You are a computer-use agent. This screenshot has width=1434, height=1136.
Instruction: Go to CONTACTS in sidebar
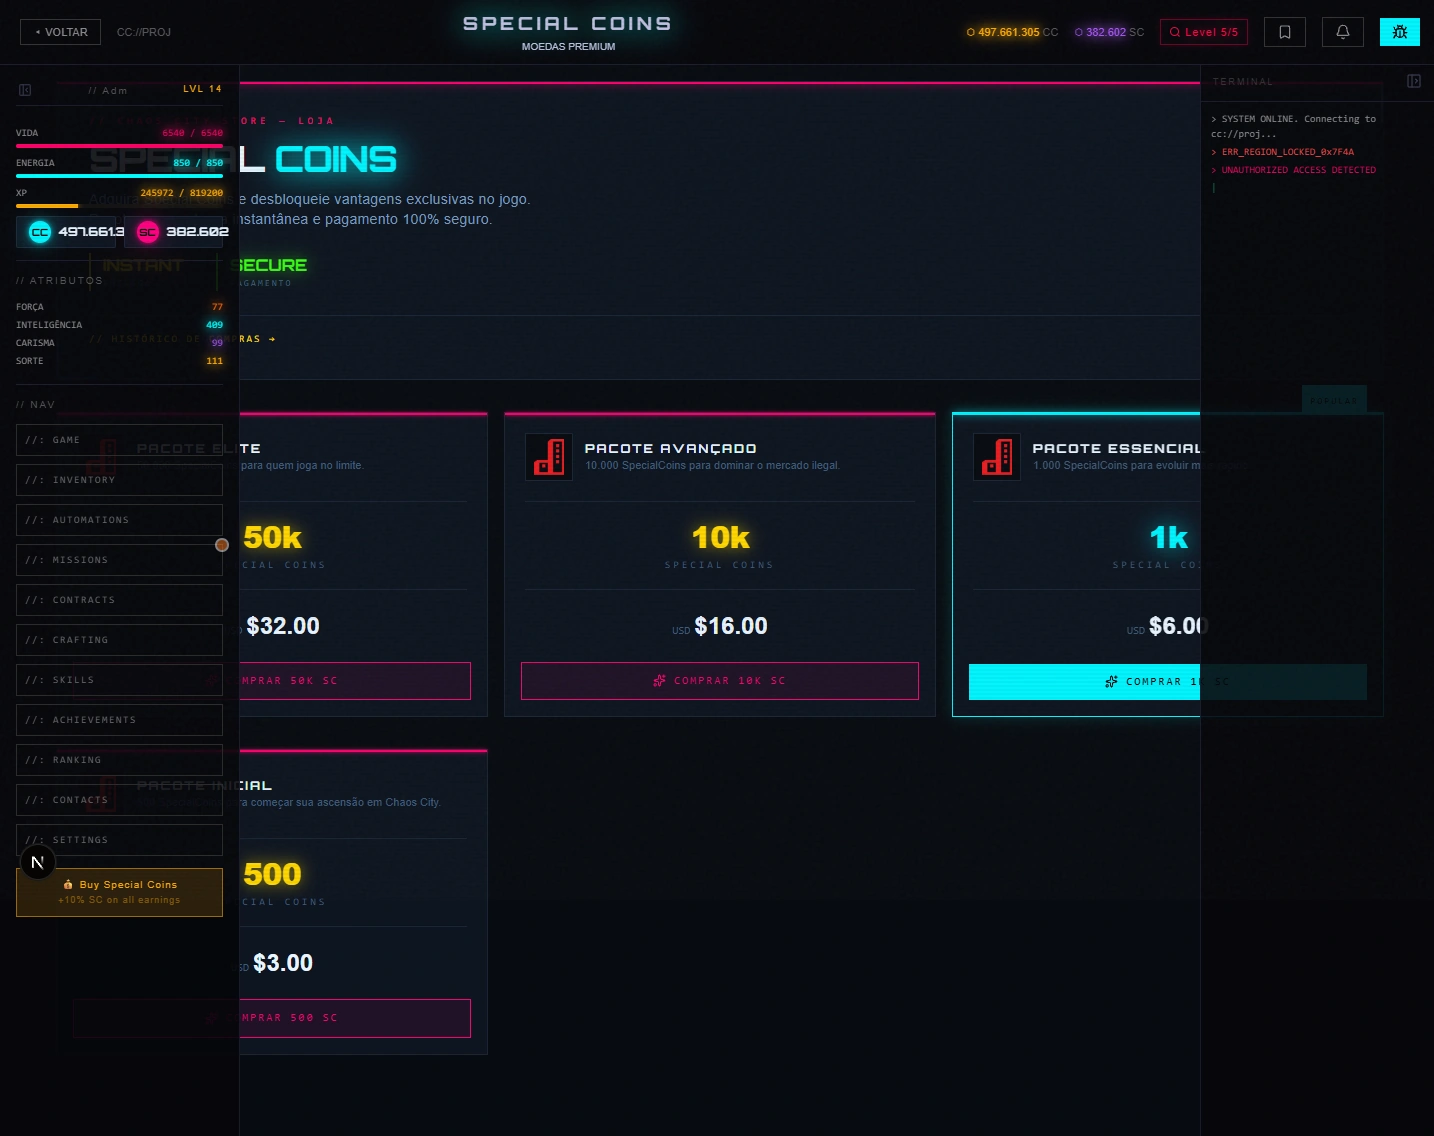pos(119,800)
